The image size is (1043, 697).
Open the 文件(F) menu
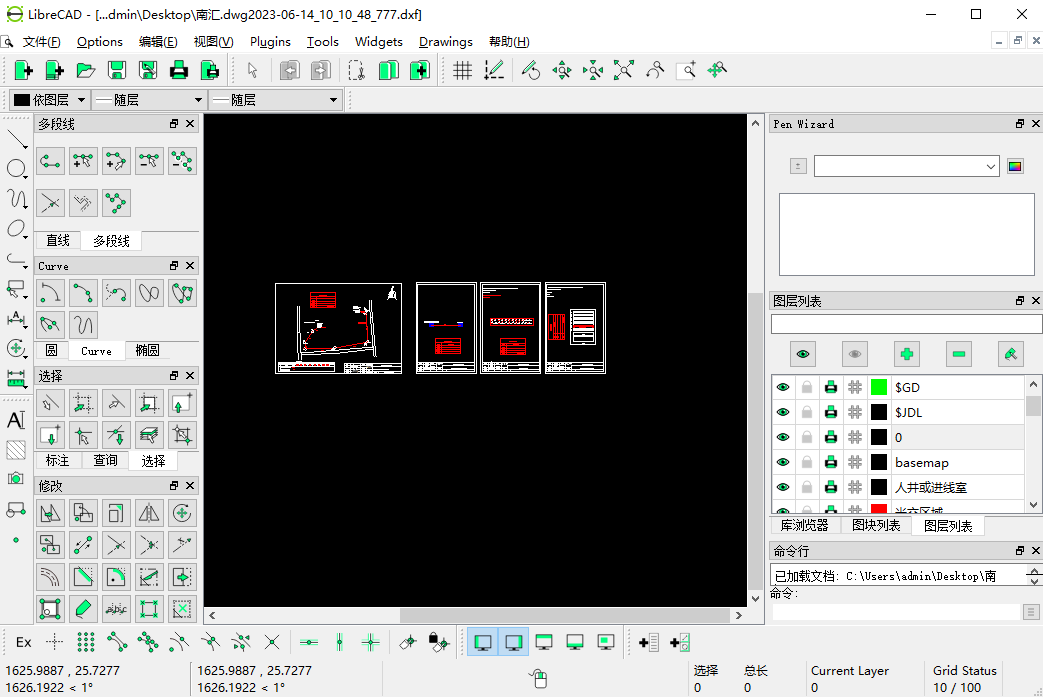pyautogui.click(x=41, y=41)
